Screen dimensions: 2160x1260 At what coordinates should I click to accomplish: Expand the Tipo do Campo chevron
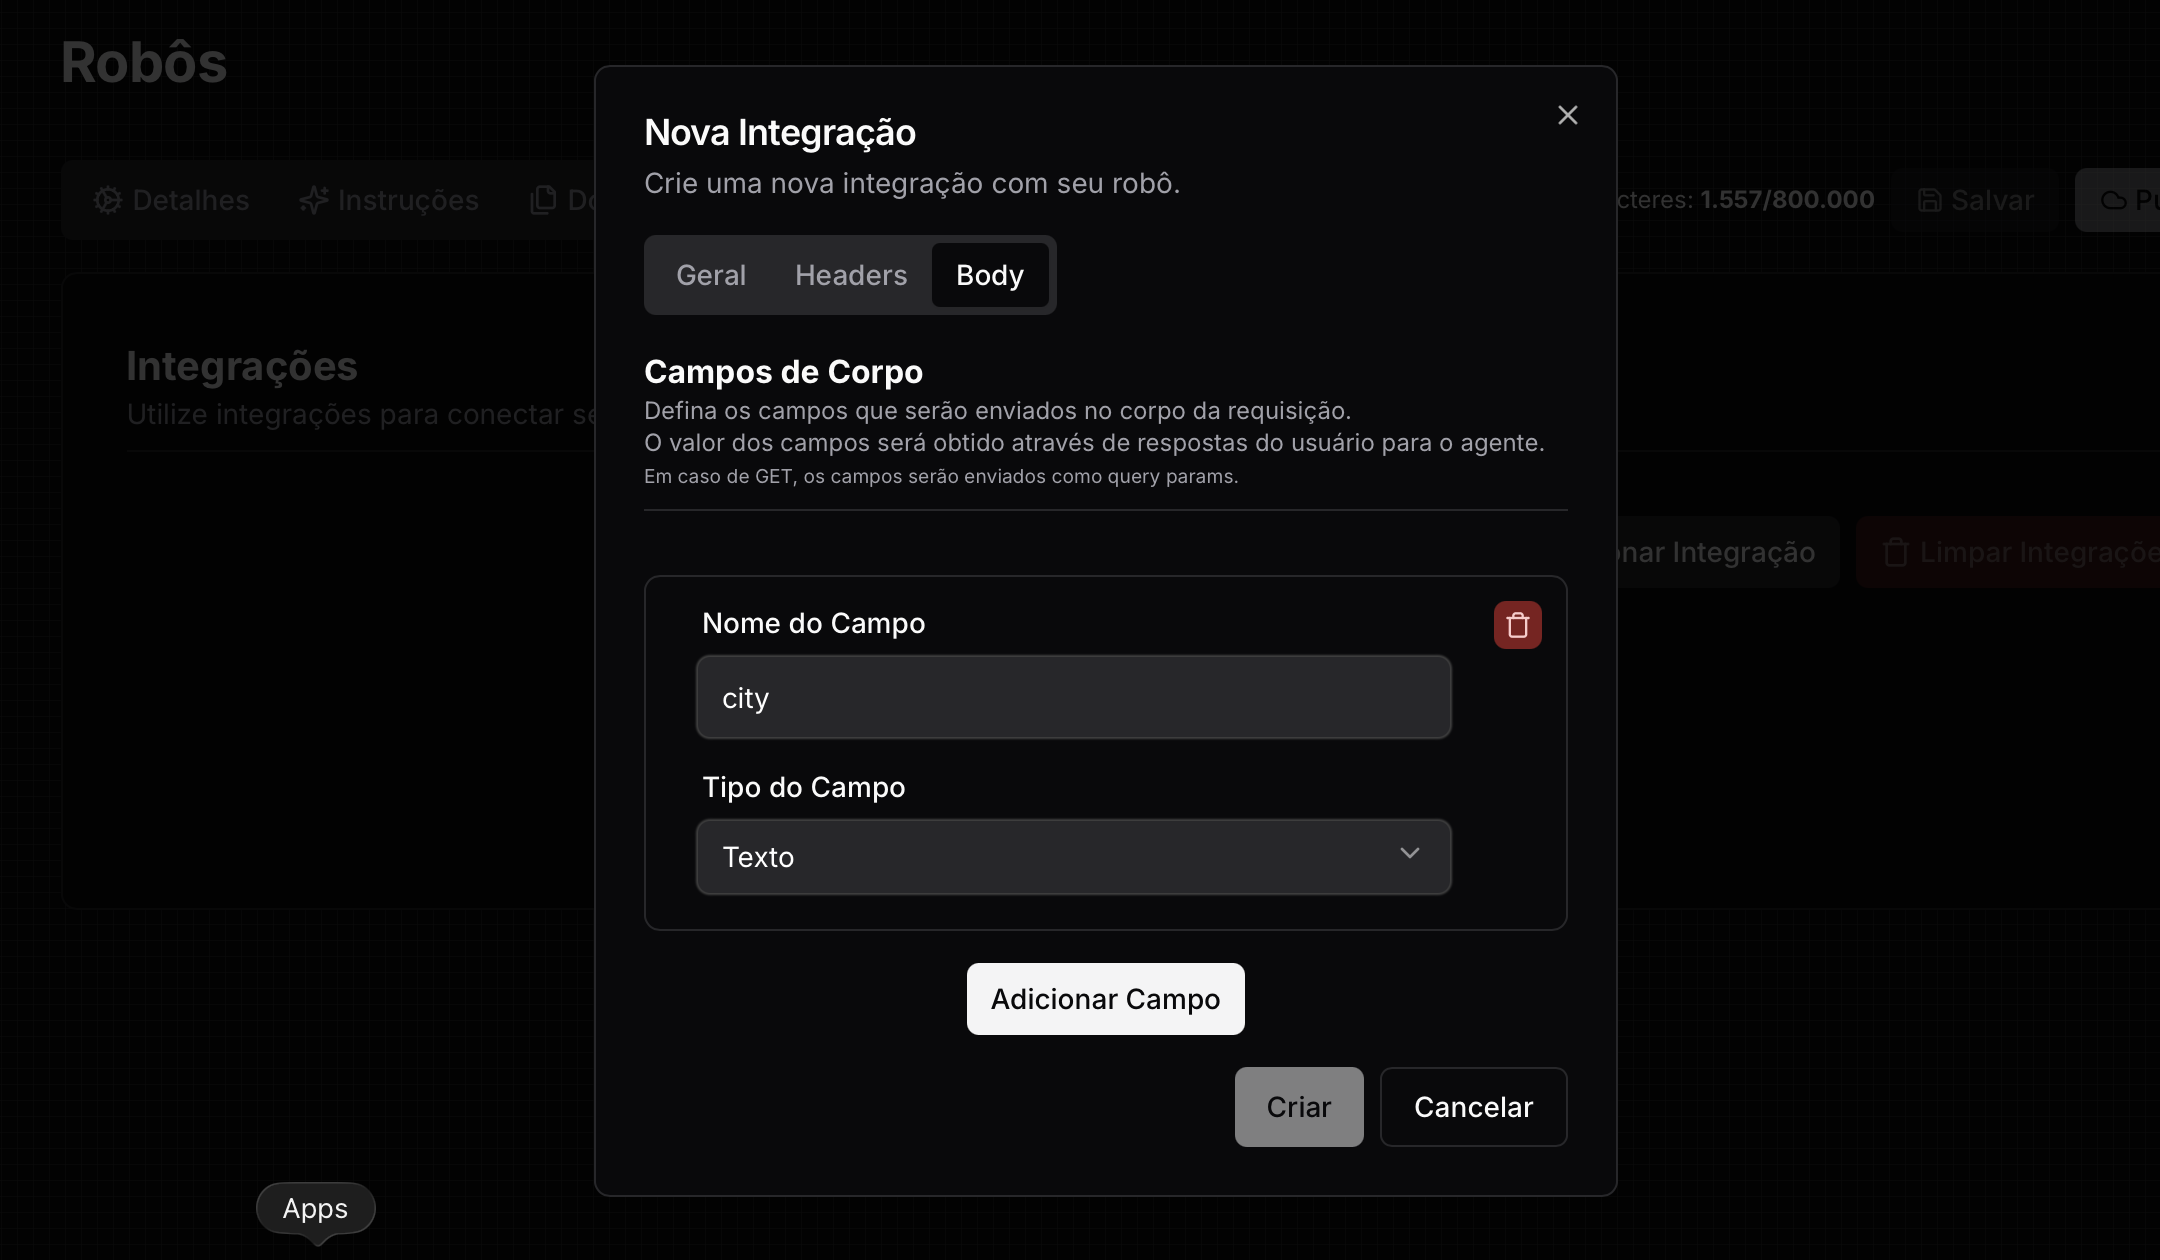coord(1409,854)
